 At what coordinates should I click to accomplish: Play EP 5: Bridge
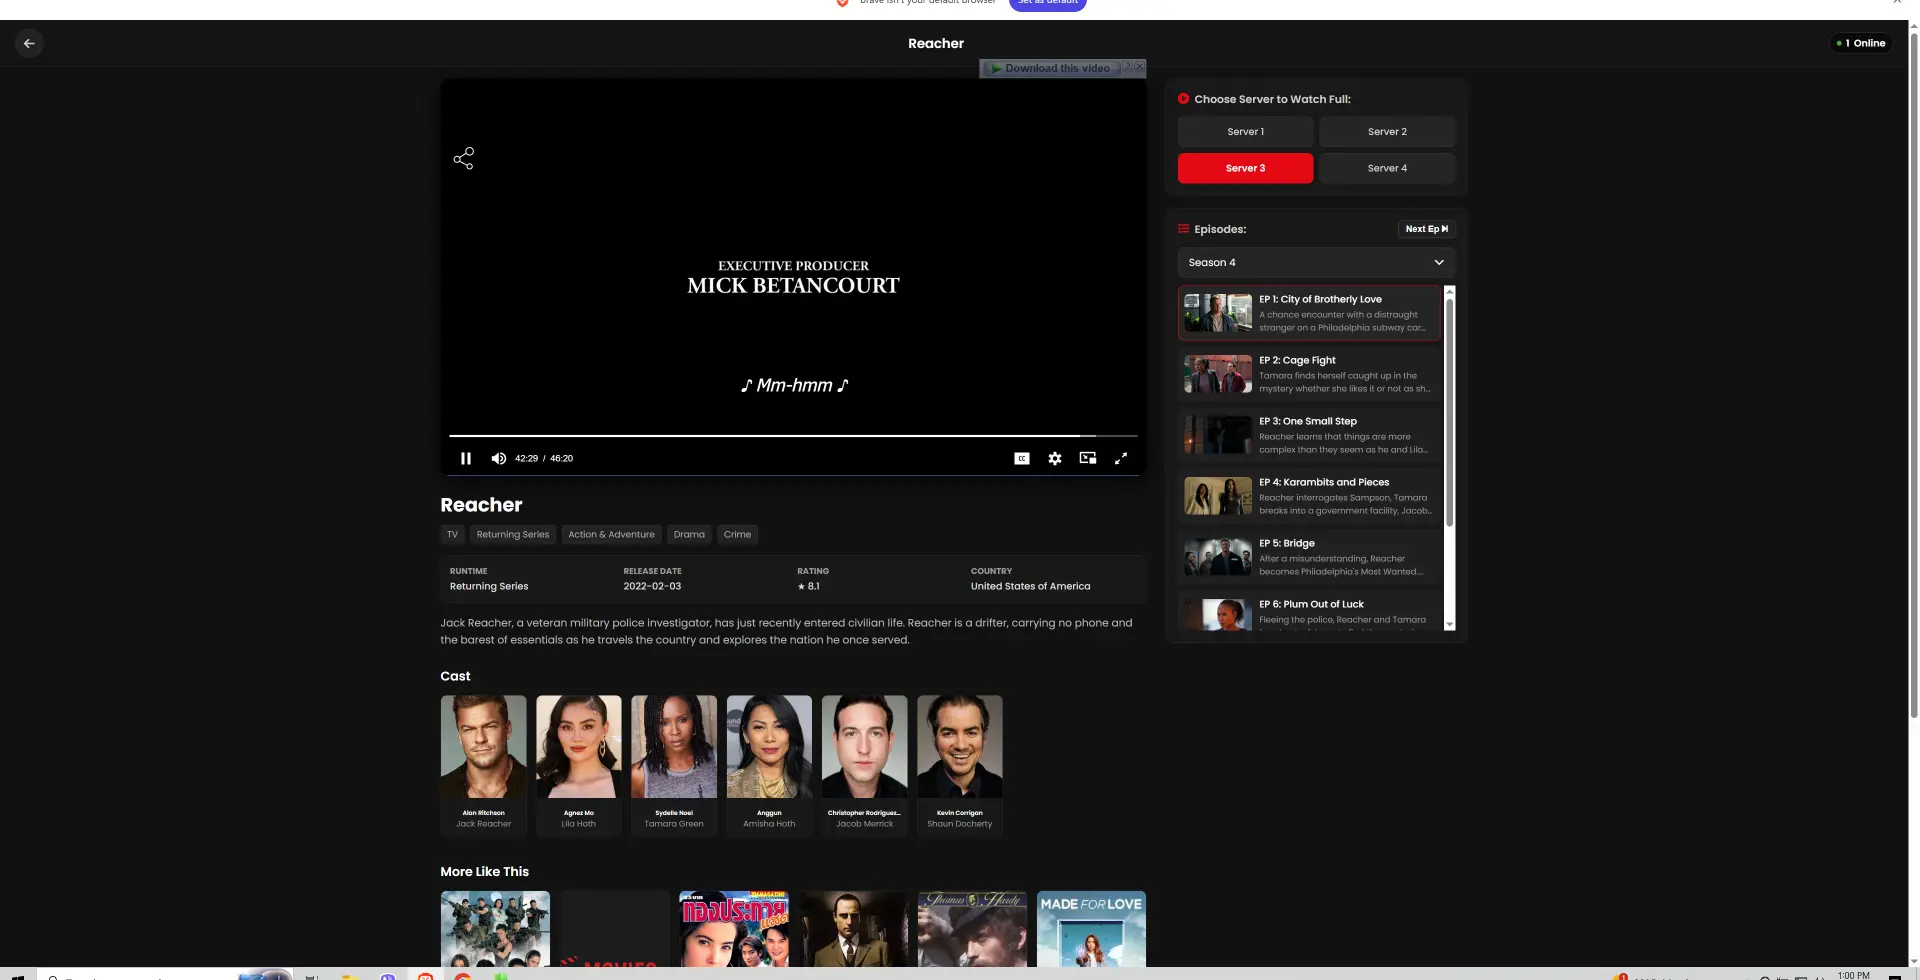(1309, 557)
